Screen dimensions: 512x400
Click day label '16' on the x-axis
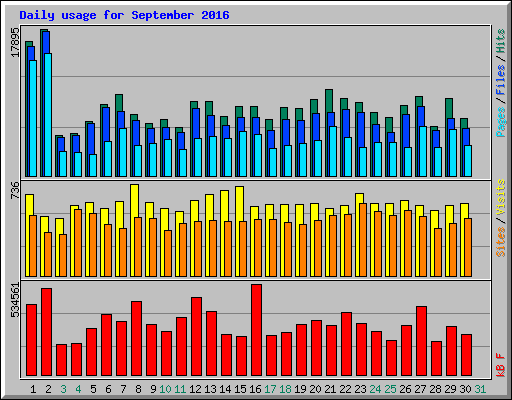point(255,389)
